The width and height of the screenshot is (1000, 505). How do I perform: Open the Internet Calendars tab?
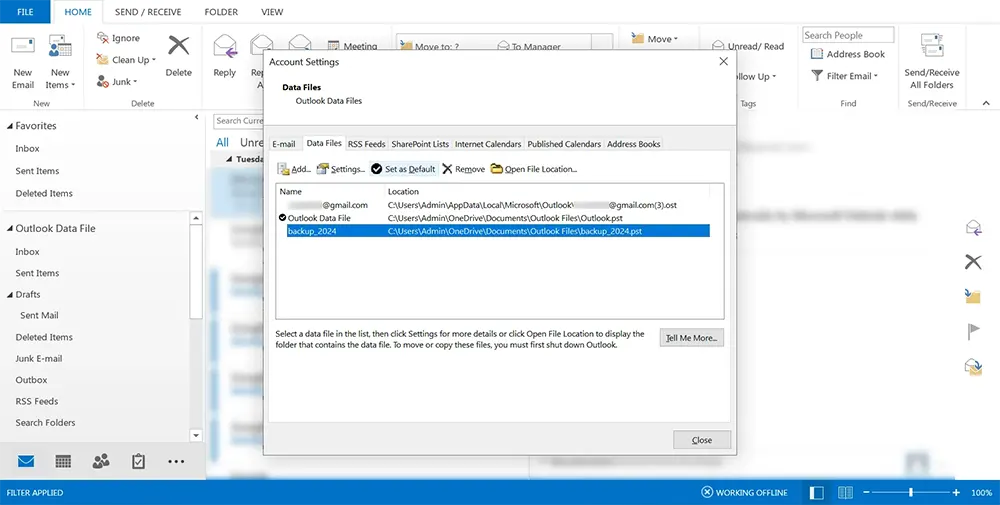pos(488,144)
